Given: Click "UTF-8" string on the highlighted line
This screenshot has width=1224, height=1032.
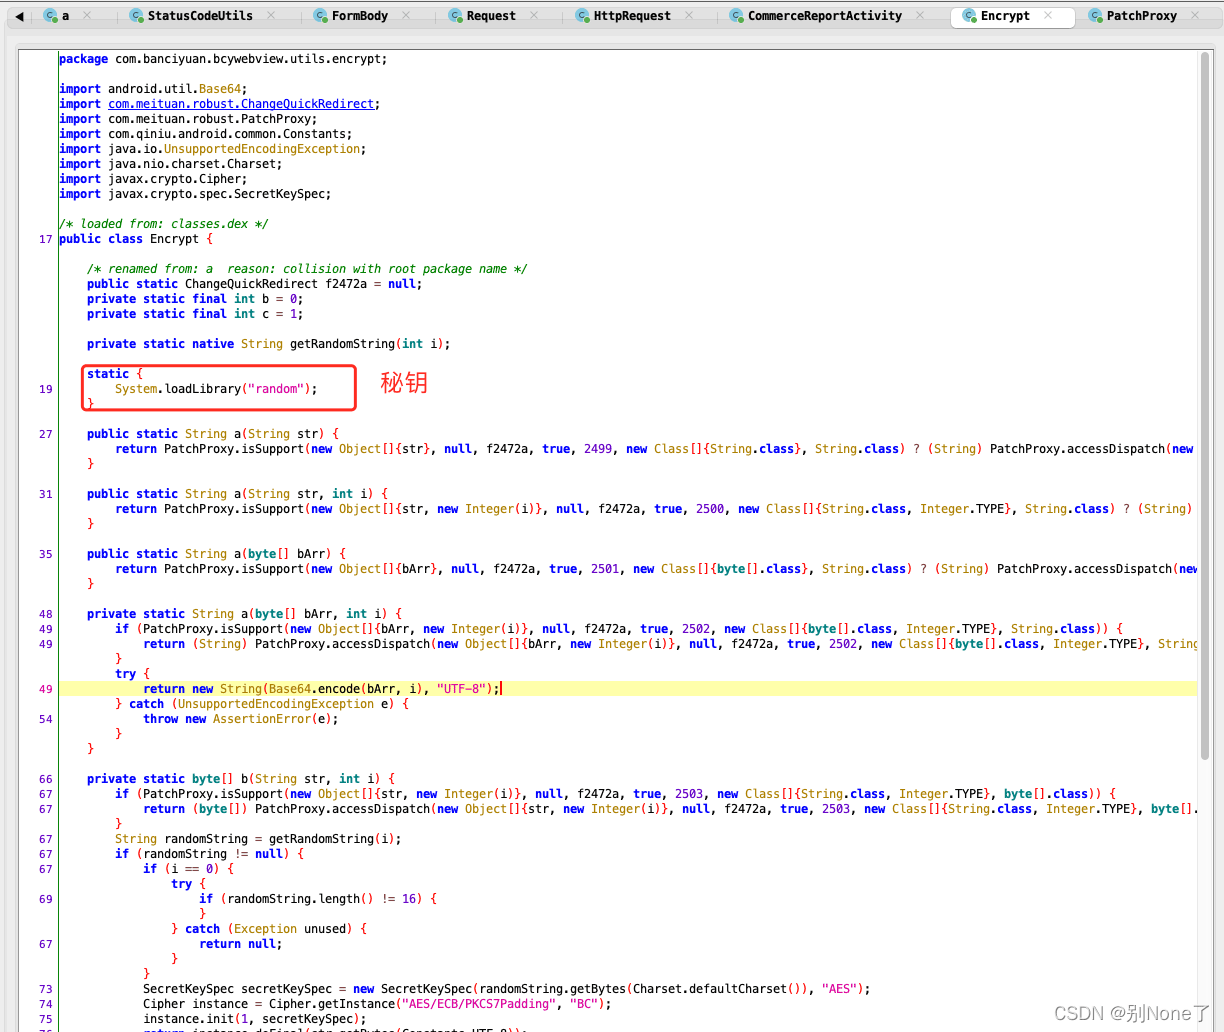Looking at the screenshot, I should [461, 689].
